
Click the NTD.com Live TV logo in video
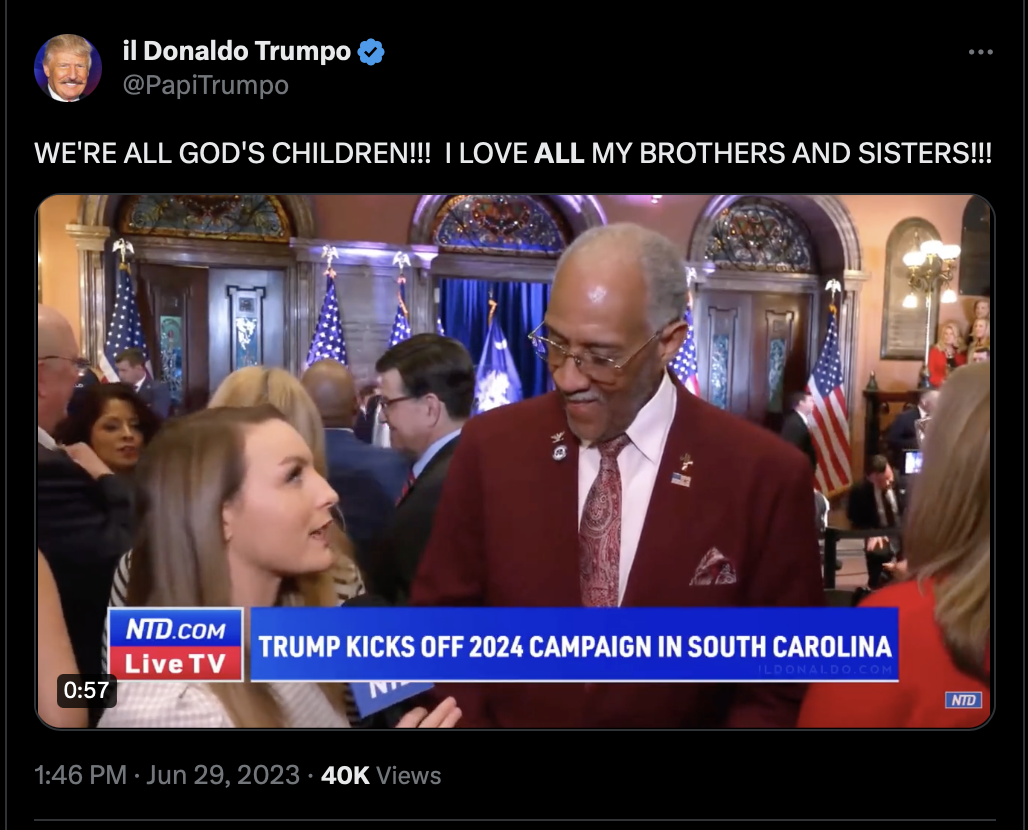pyautogui.click(x=176, y=644)
